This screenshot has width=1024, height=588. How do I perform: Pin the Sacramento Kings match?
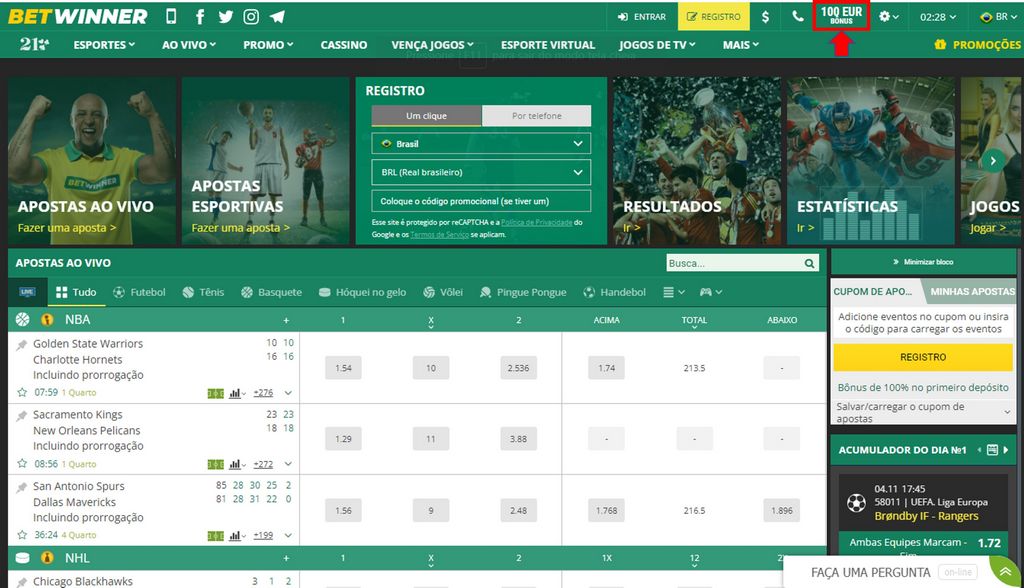pyautogui.click(x=22, y=416)
